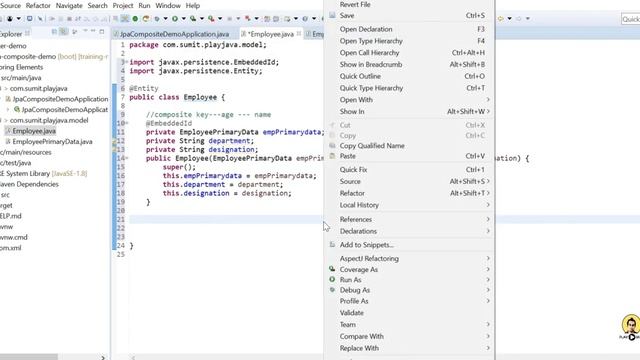Click the yellow back navigation arrow
Image resolution: width=640 pixels, height=360 pixels.
point(500,19)
